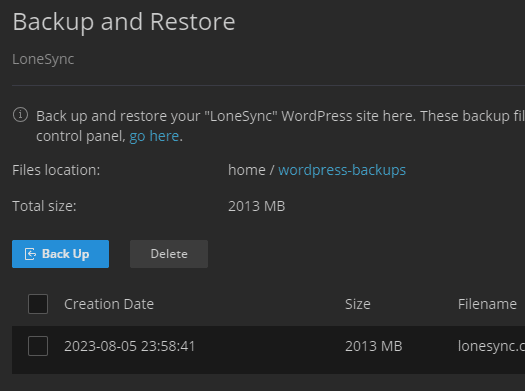This screenshot has height=391, width=525.
Task: Click the 'Total size:' label
Action: [44, 206]
